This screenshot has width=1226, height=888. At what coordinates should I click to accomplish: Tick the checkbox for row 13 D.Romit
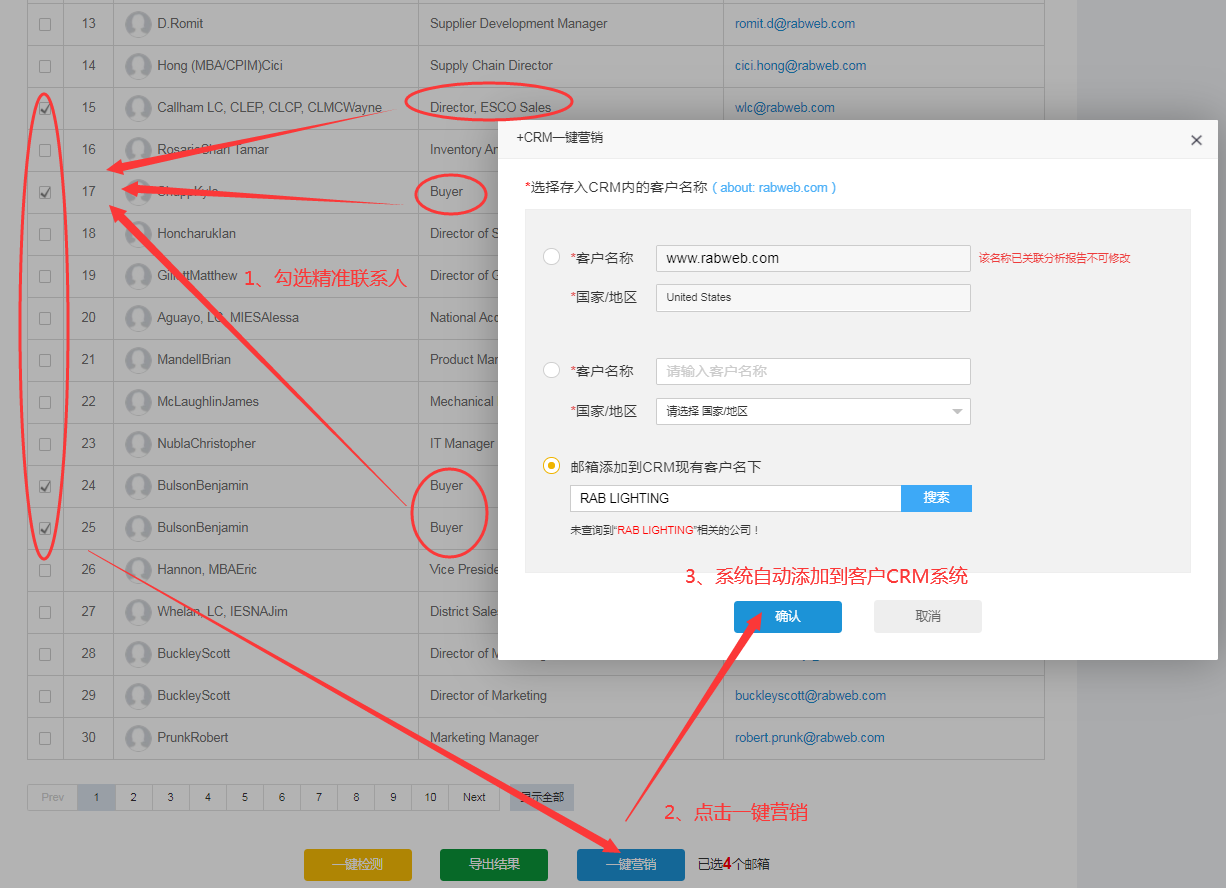tap(45, 24)
